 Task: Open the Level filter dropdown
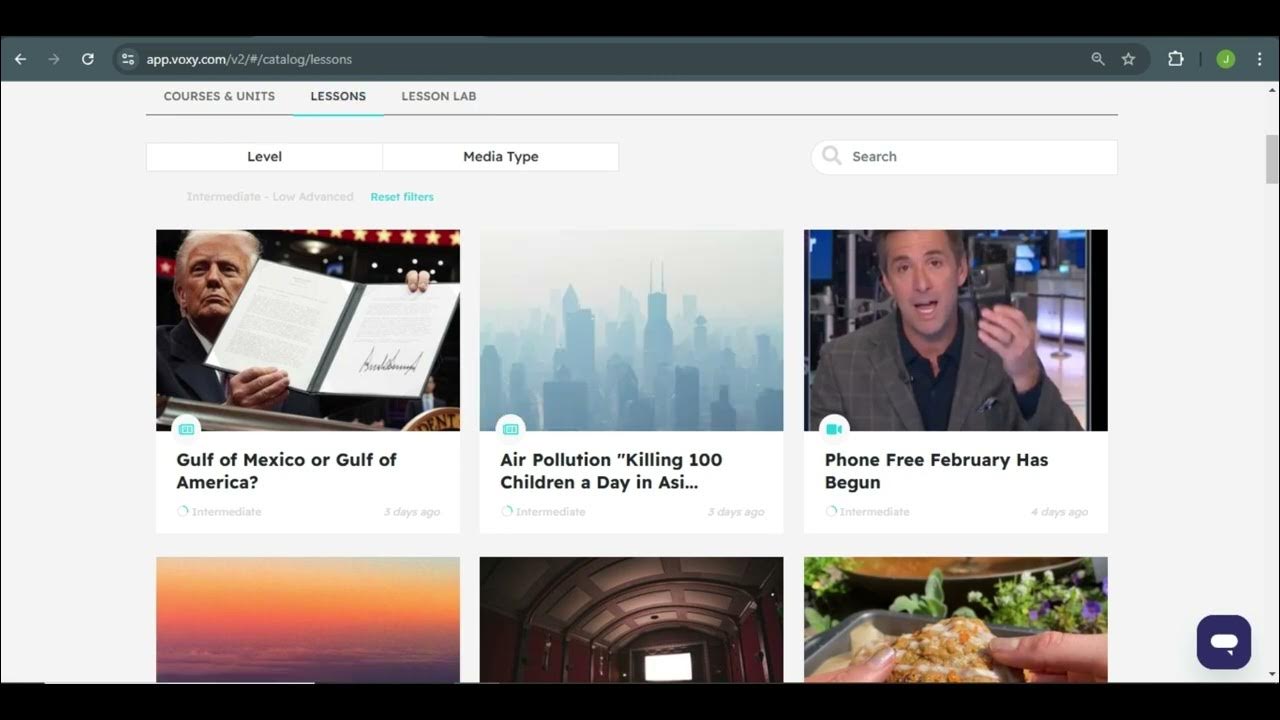pyautogui.click(x=264, y=157)
